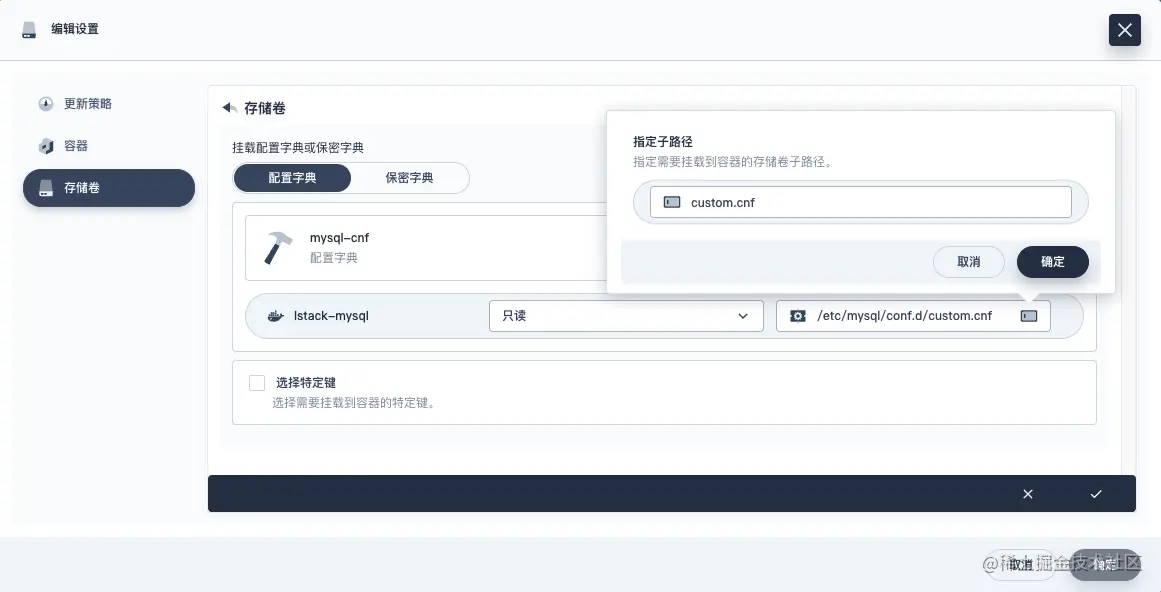Image resolution: width=1161 pixels, height=592 pixels.
Task: Cancel the 指定子路径 popup with 取消
Action: point(968,262)
